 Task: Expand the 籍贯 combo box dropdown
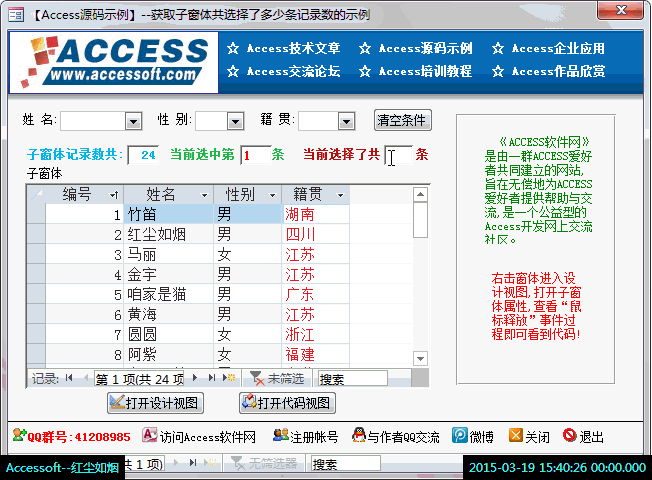[346, 121]
